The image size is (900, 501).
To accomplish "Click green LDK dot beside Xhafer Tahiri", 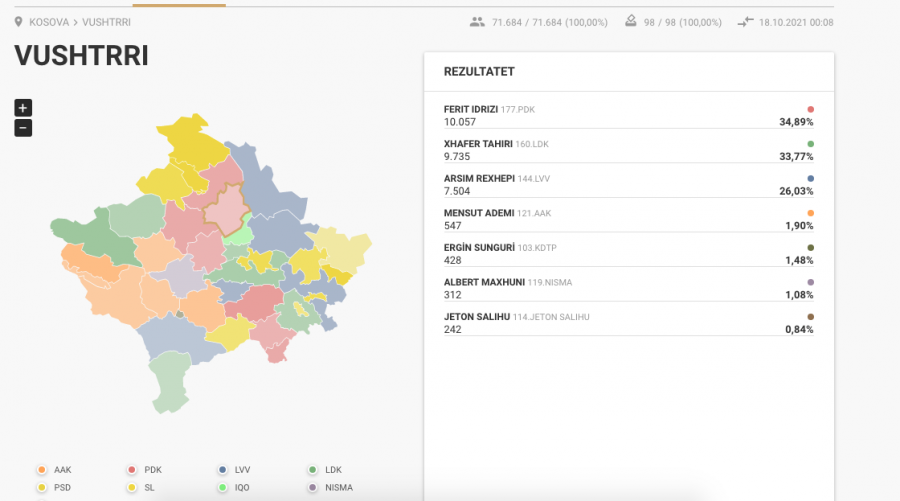I will coord(810,143).
